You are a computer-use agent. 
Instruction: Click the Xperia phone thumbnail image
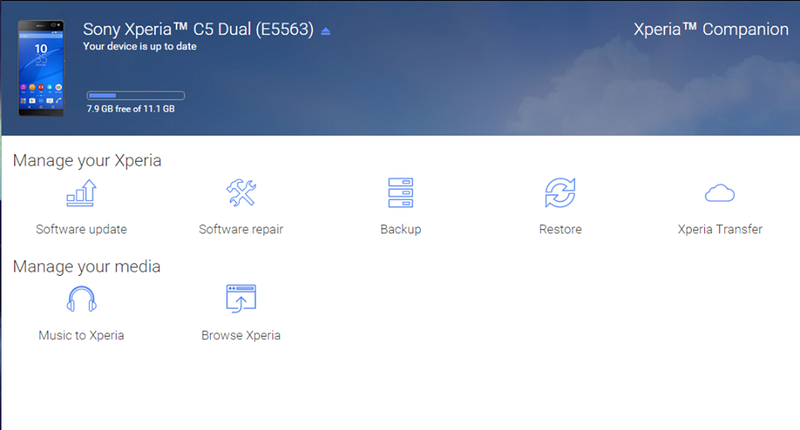click(41, 68)
